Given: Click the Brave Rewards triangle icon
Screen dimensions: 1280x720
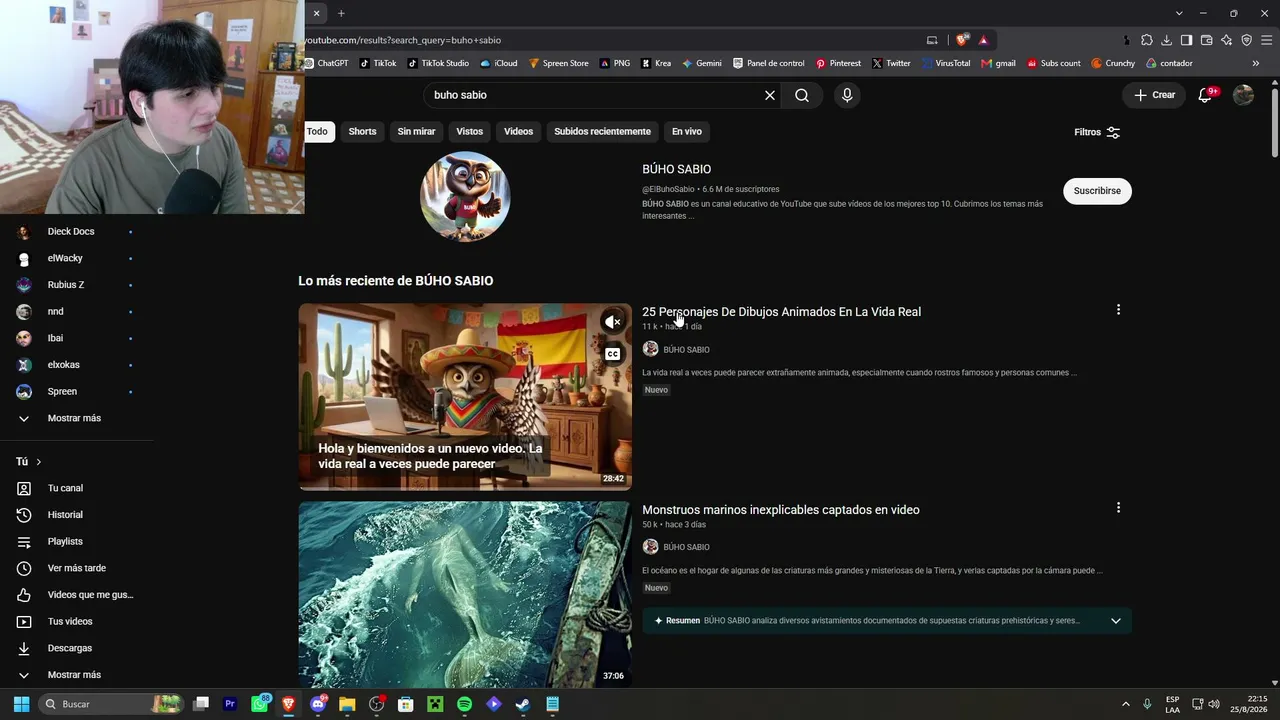Looking at the screenshot, I should click(984, 40).
